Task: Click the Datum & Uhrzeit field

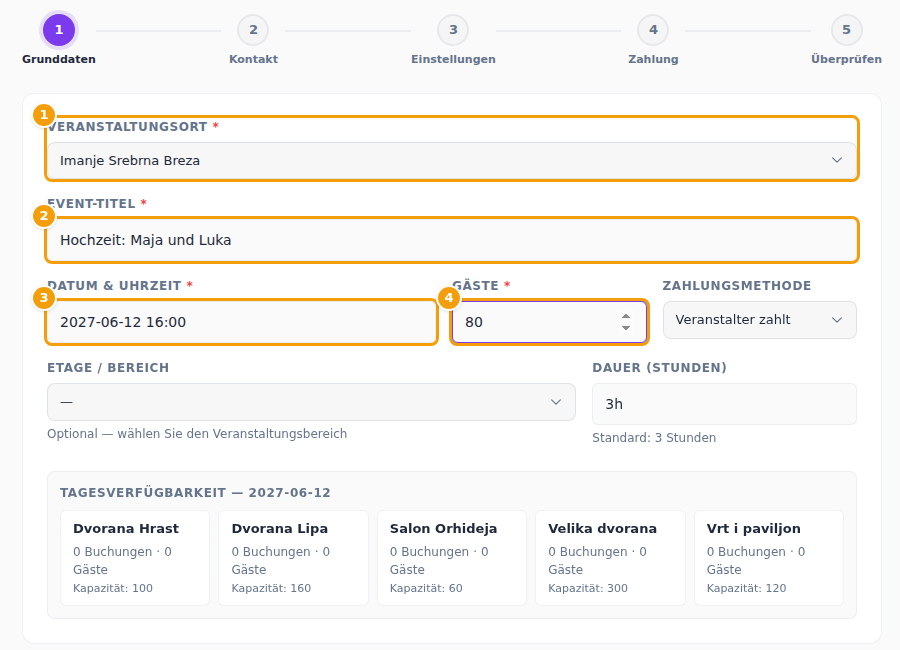Action: (242, 322)
